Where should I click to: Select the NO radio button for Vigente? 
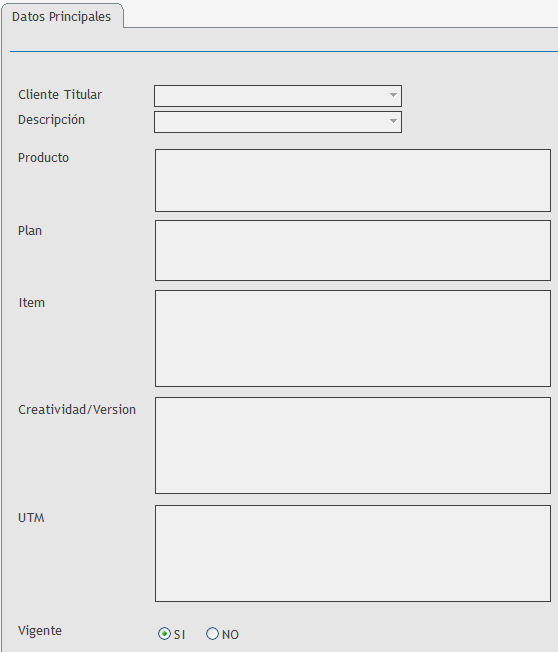click(212, 634)
